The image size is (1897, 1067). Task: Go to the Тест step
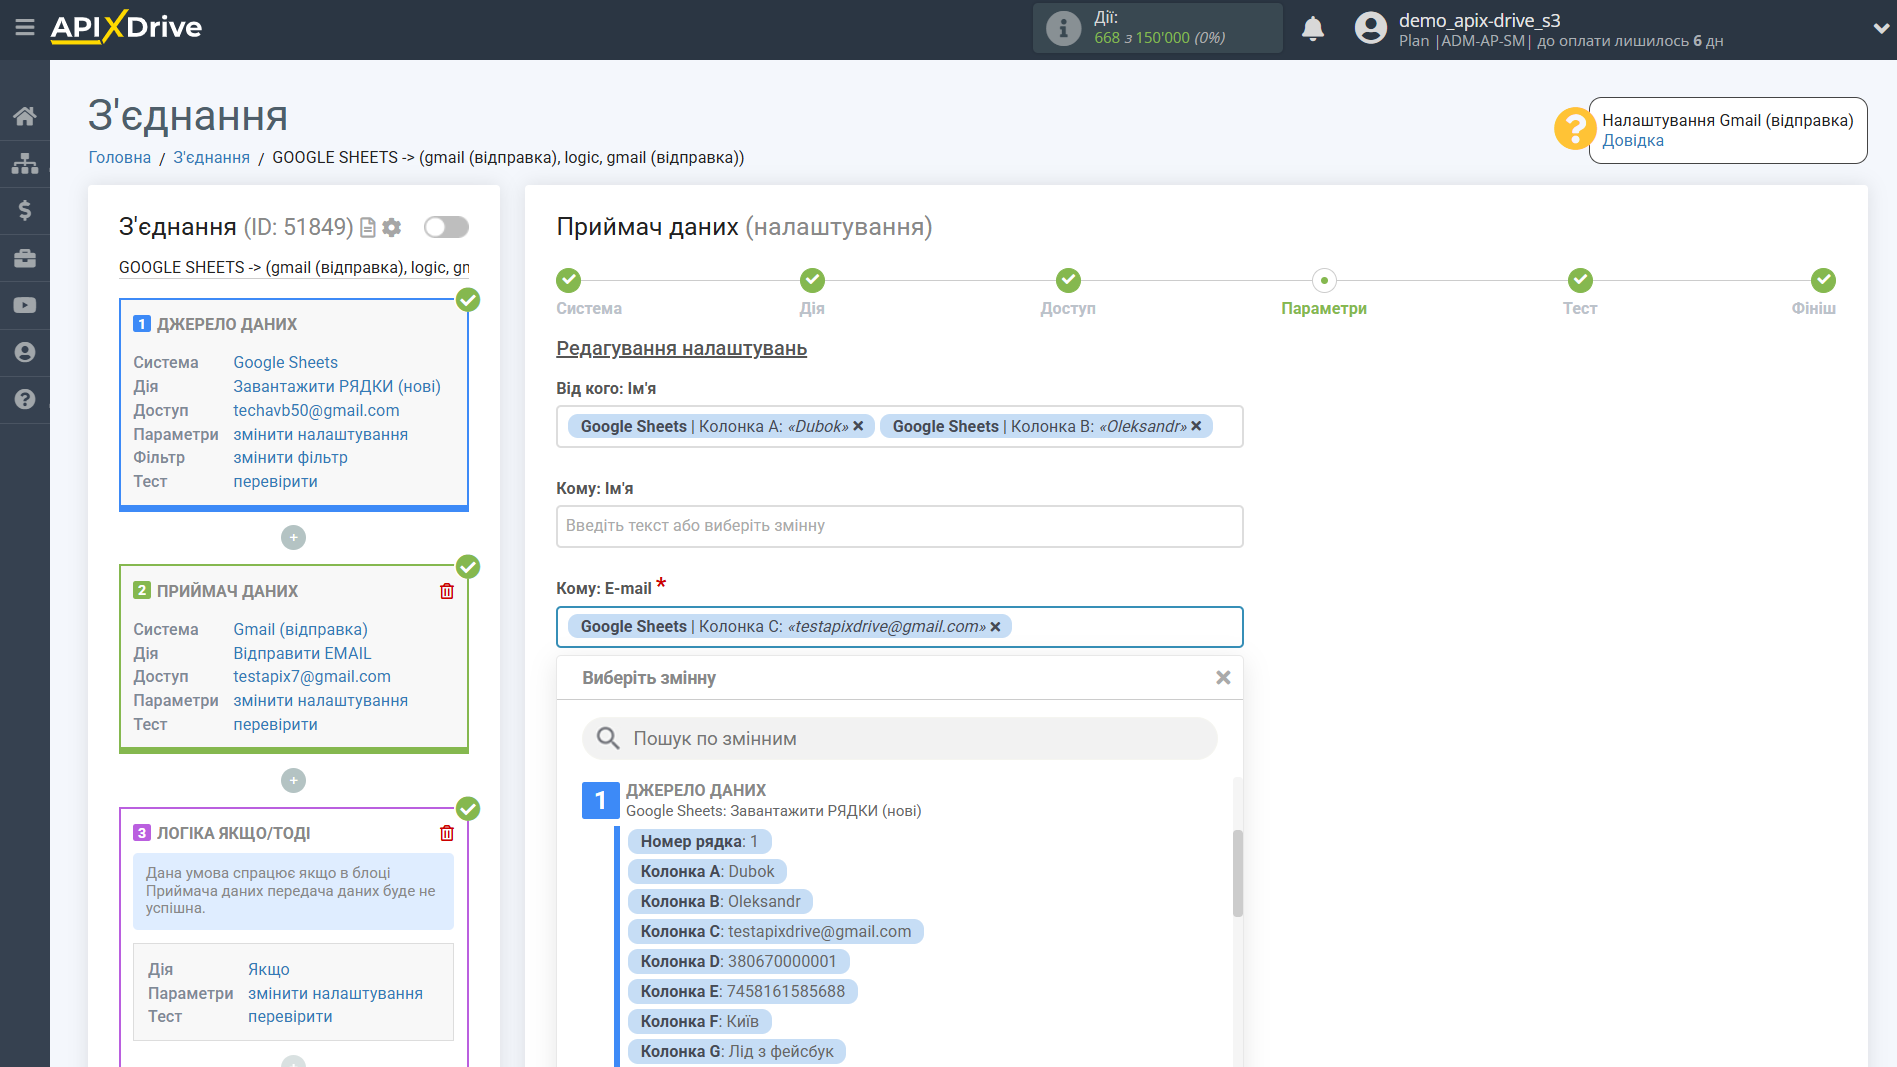click(1580, 280)
